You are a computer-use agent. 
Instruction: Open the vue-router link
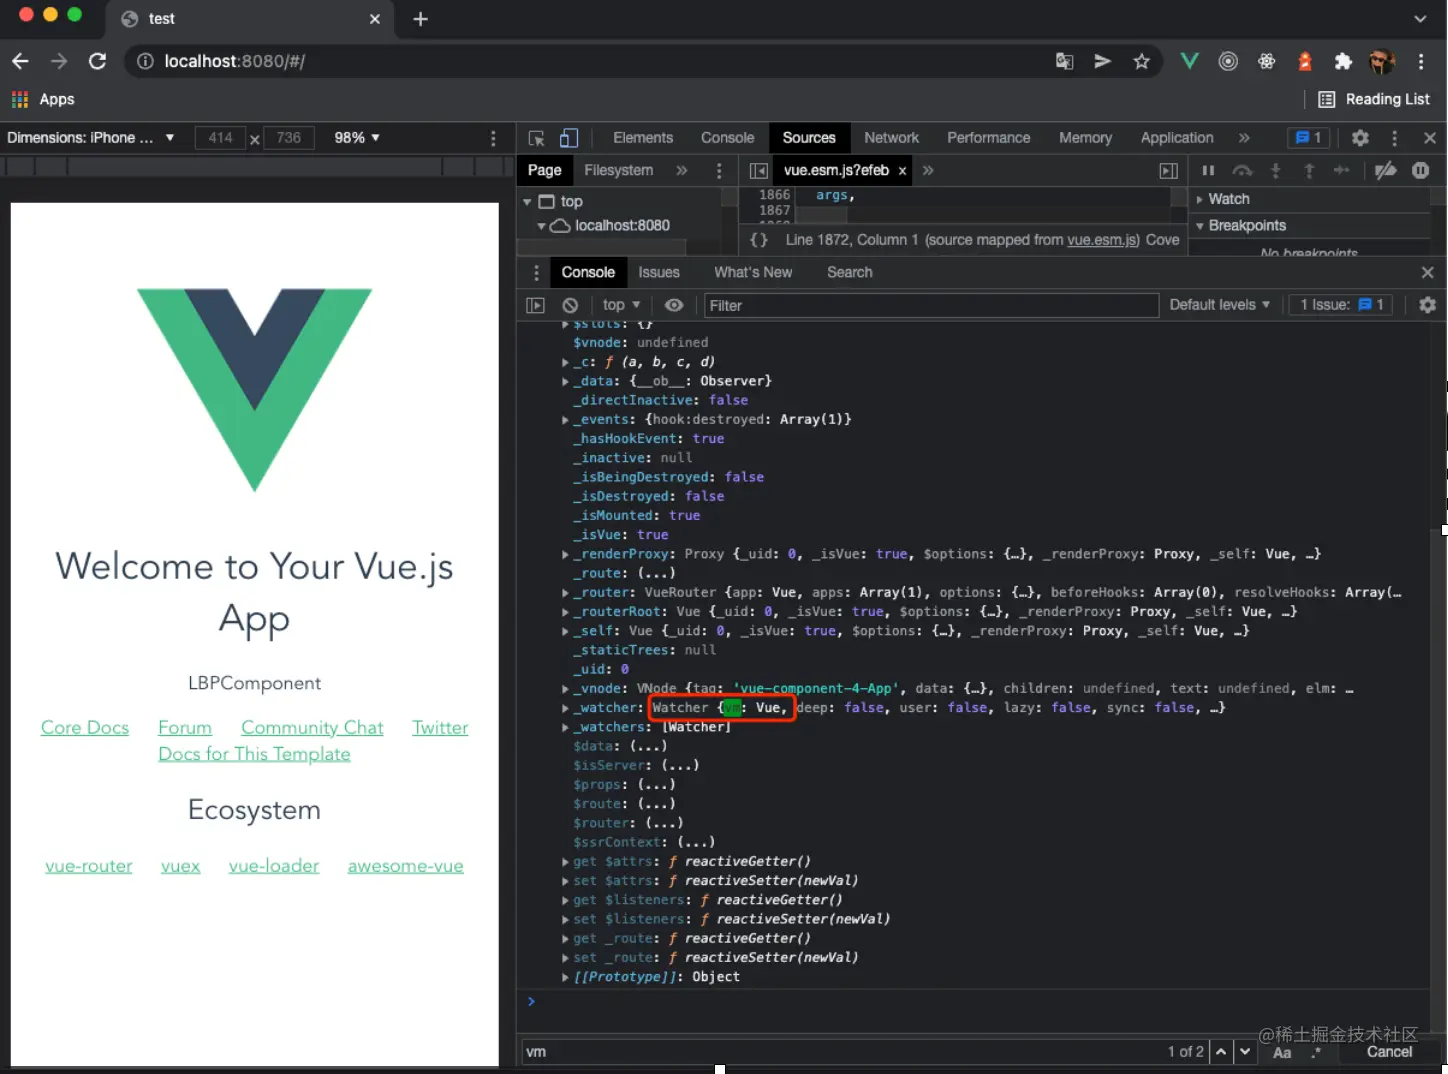coord(89,866)
